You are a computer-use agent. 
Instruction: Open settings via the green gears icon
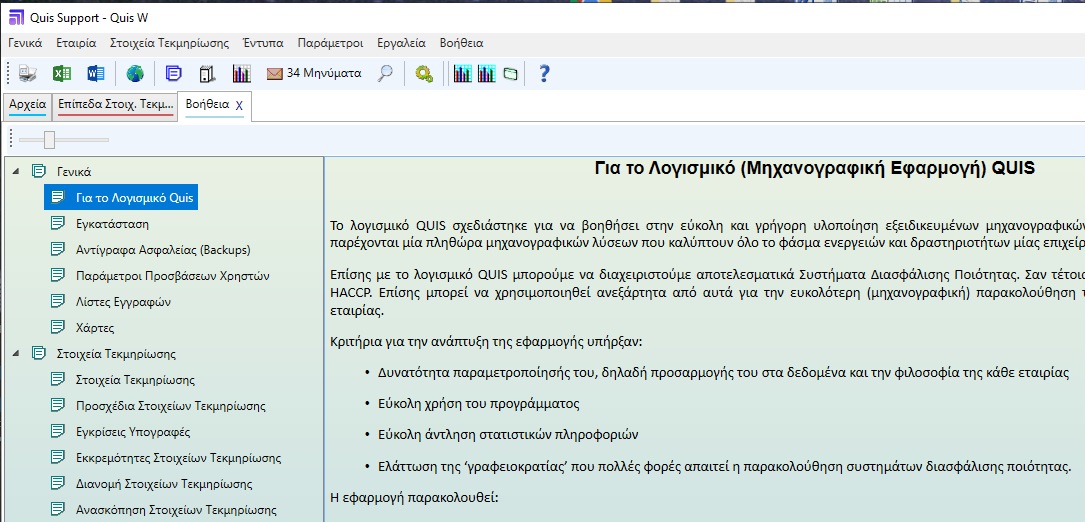point(424,73)
